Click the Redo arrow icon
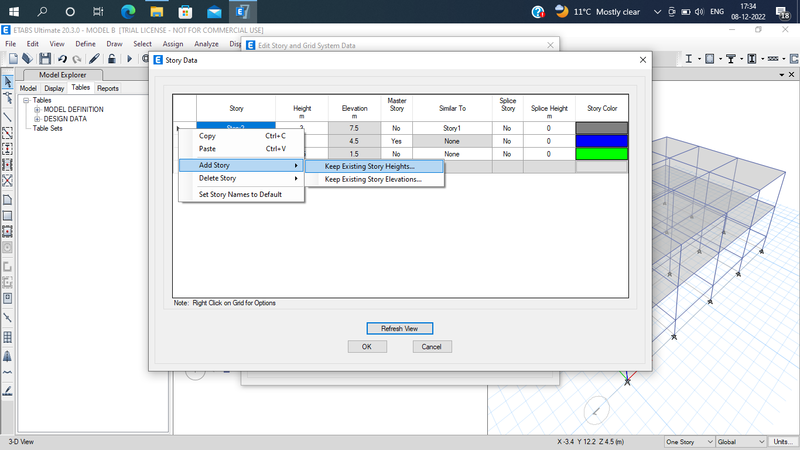Image resolution: width=800 pixels, height=450 pixels. tap(77, 59)
